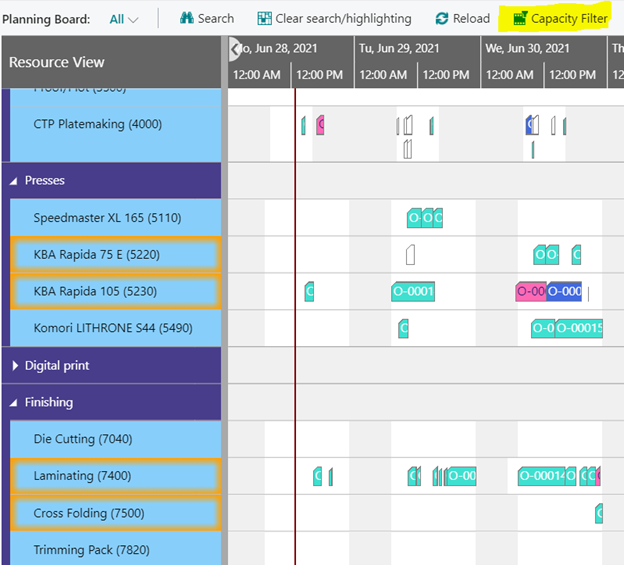Click the Tu, Jun 29, 2021 date header

click(399, 48)
